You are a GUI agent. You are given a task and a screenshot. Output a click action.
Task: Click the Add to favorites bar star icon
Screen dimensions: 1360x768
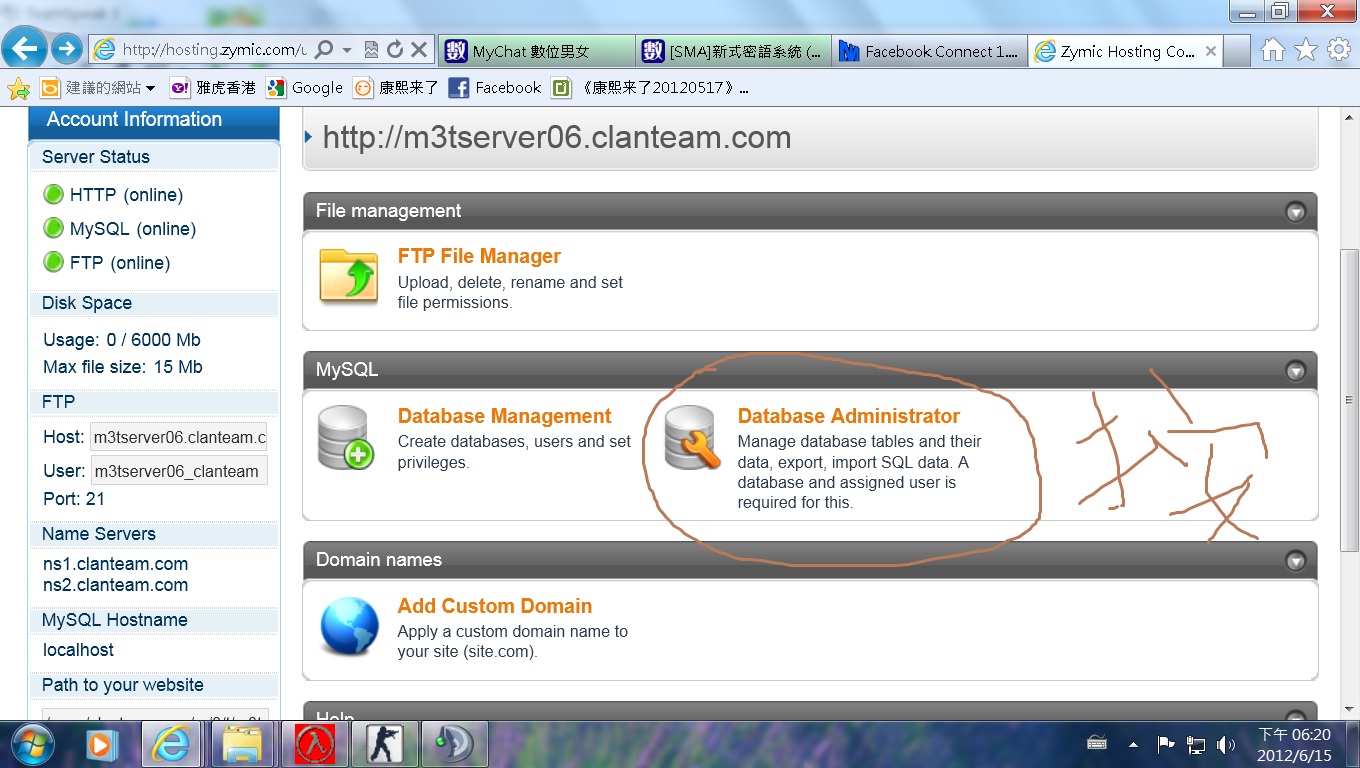(18, 89)
